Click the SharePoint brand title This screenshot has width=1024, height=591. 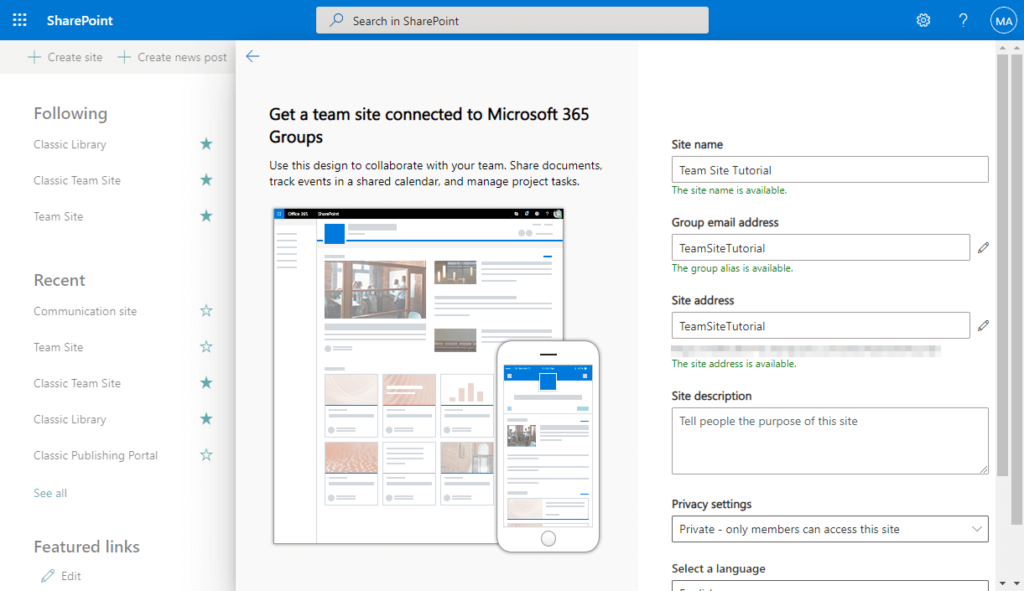[80, 20]
